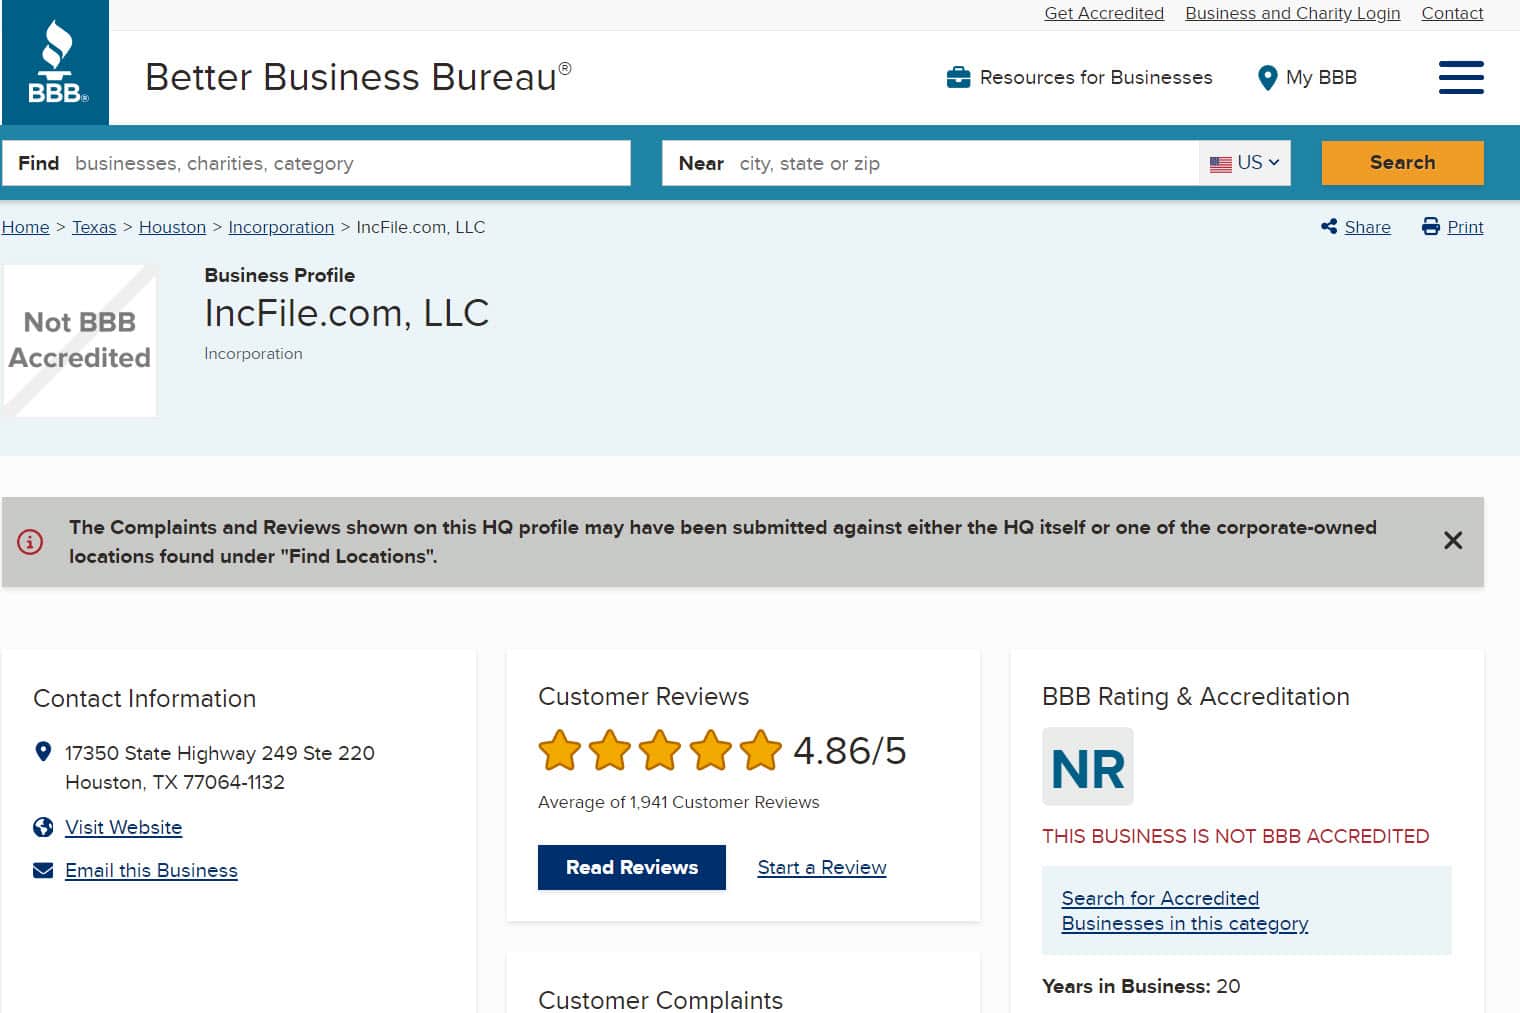Select the Incorporation breadcrumb
The image size is (1520, 1013).
pyautogui.click(x=281, y=227)
